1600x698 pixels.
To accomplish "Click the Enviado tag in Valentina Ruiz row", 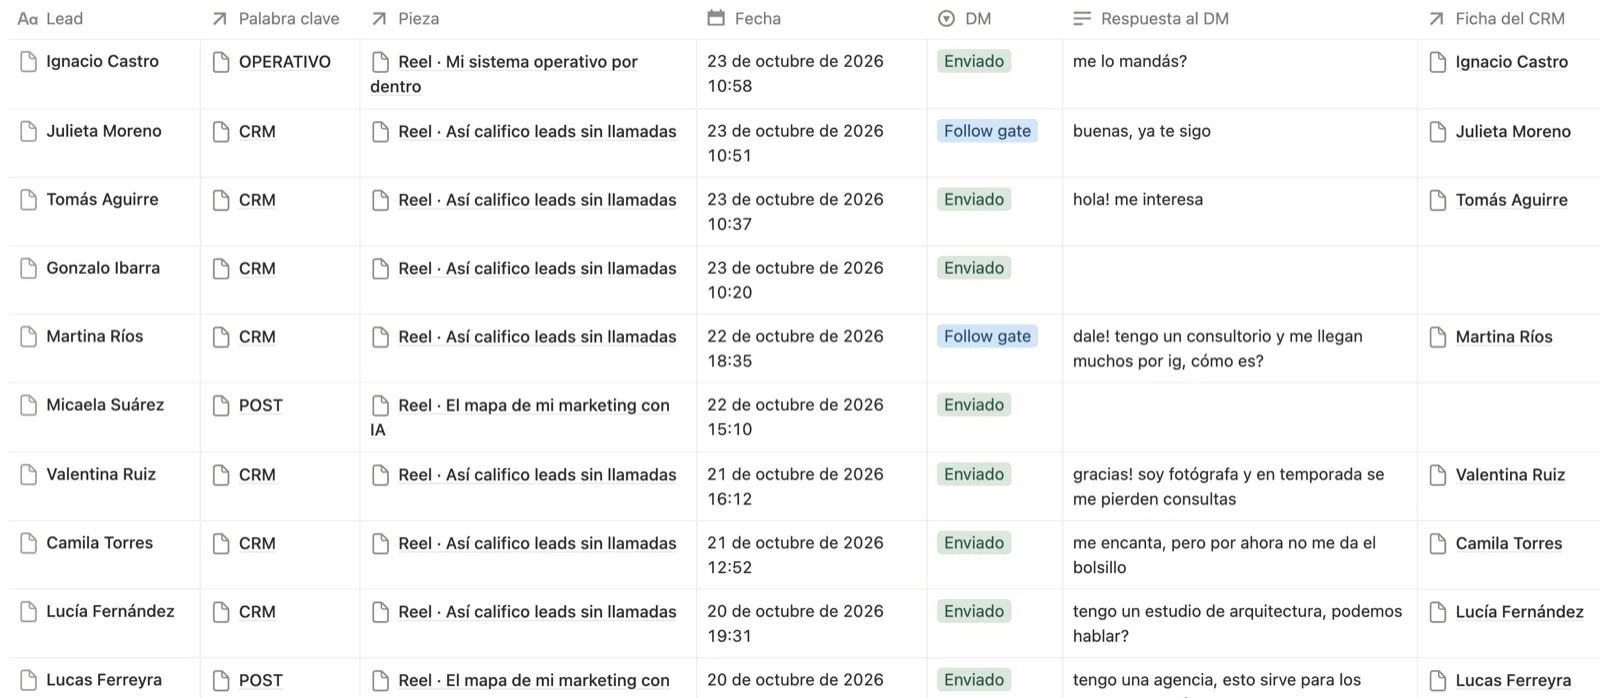I will [974, 474].
